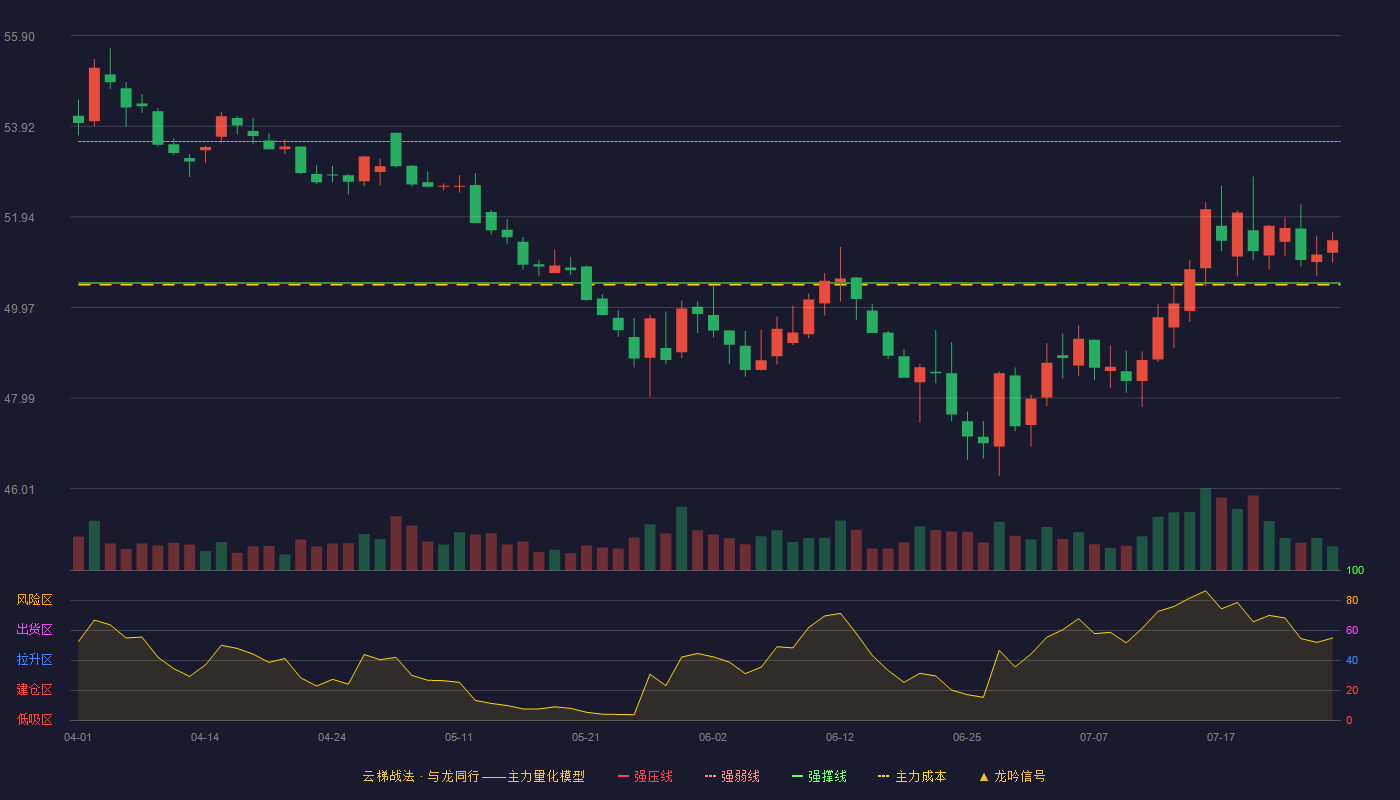
Task: Toggle the 龙吟信号 legend item
Action: (1012, 776)
